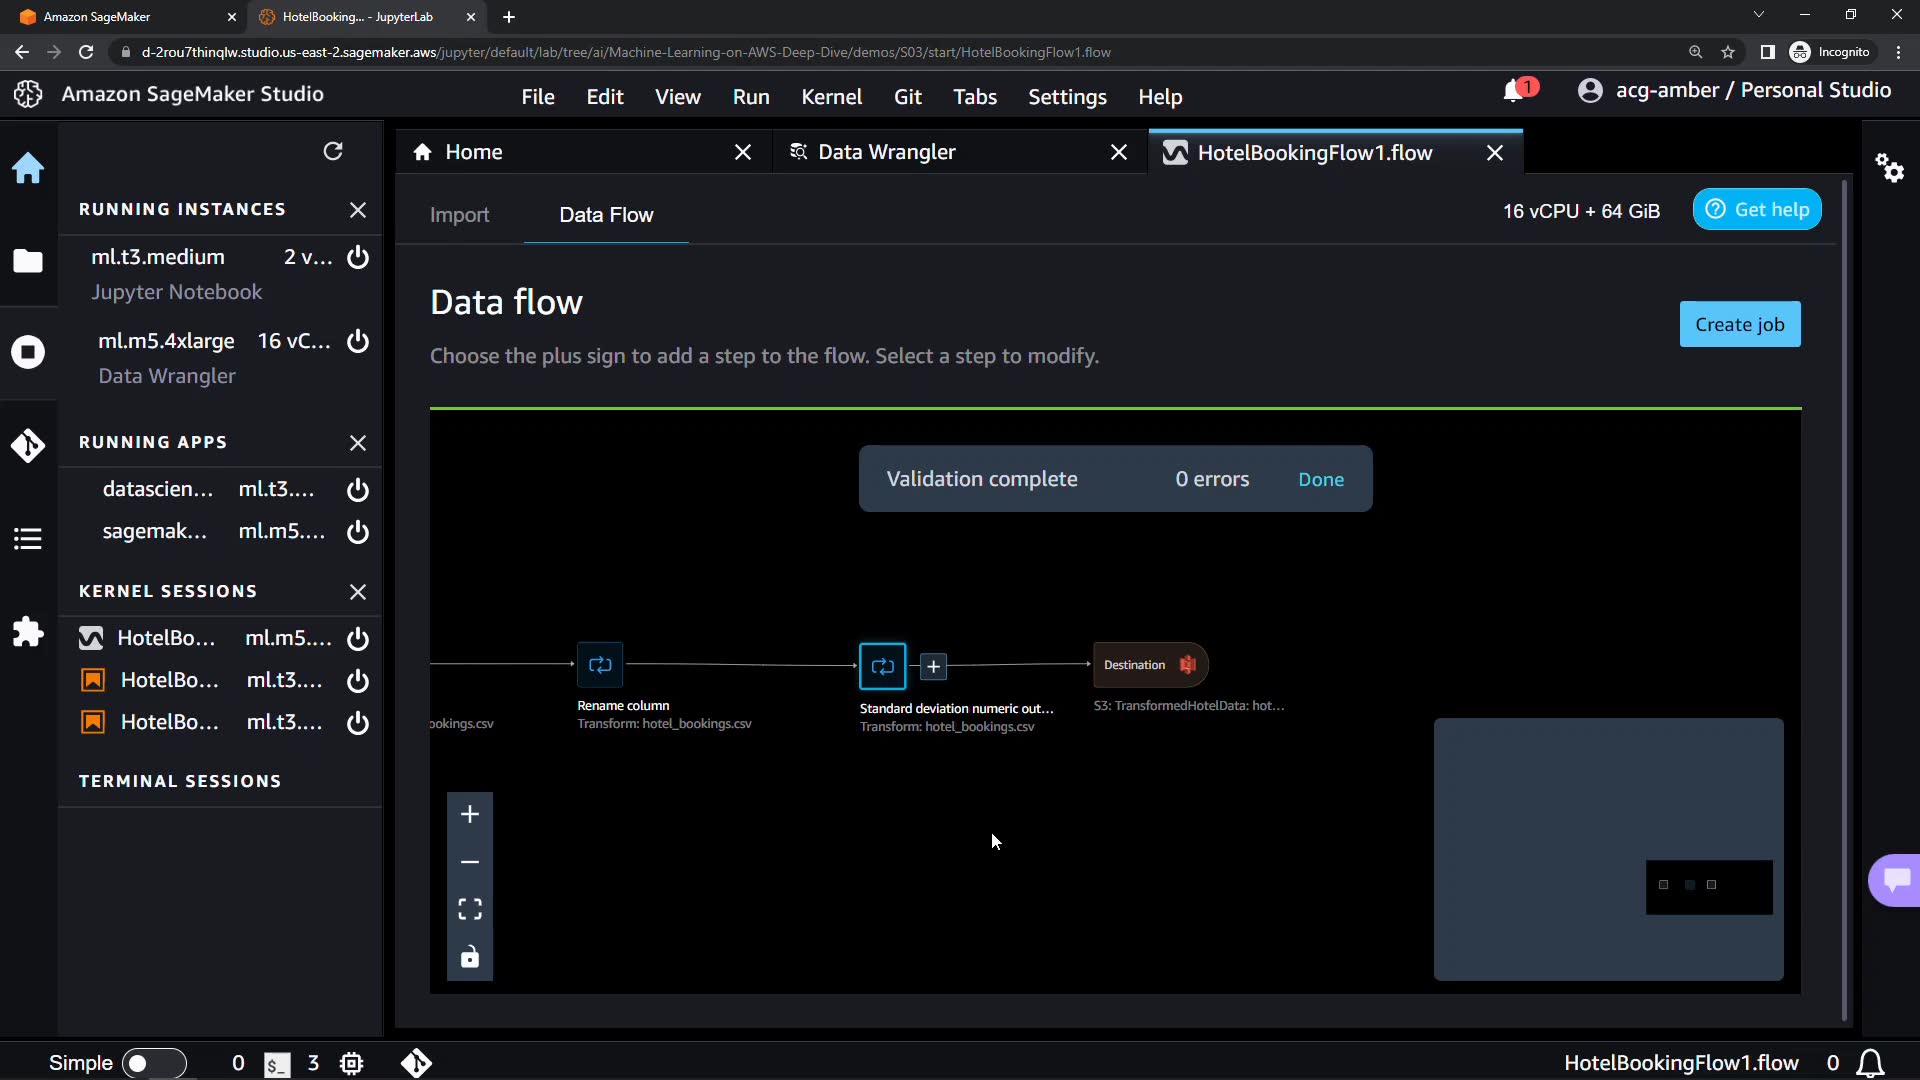This screenshot has width=1920, height=1080.
Task: Shut down the ml.m5.4xlarge Data Wrangler instance
Action: [x=358, y=341]
